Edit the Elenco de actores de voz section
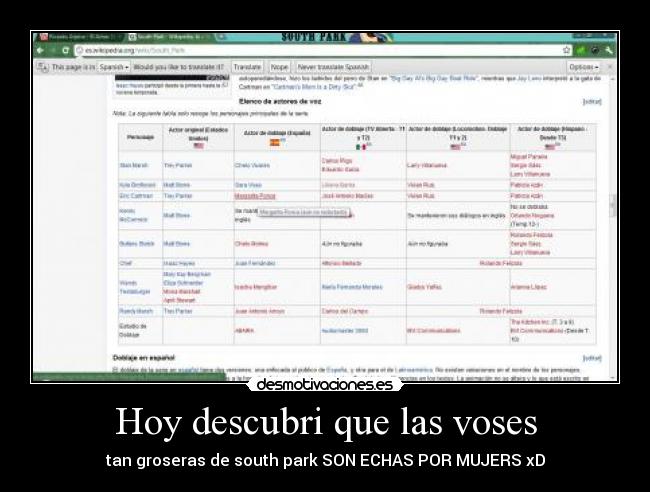 (592, 102)
